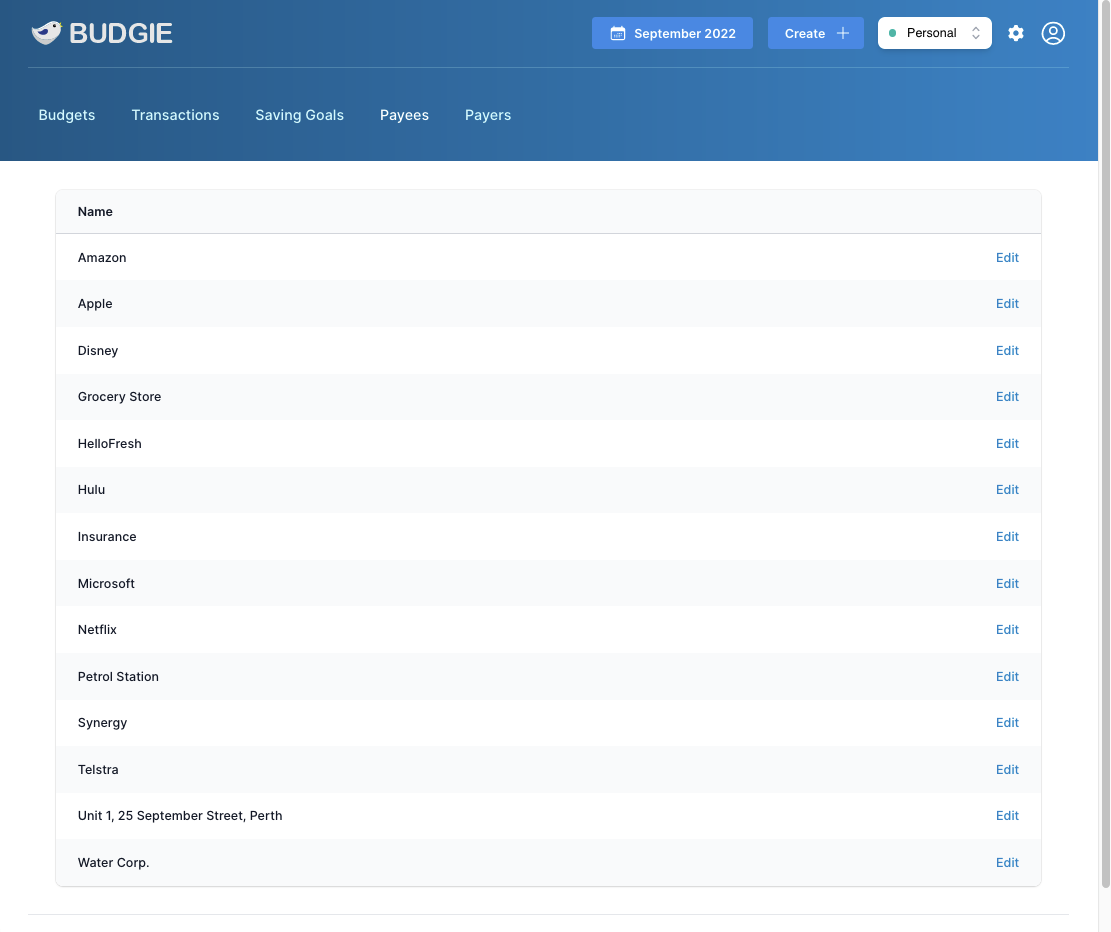Open the Saving Goals tab

299,115
